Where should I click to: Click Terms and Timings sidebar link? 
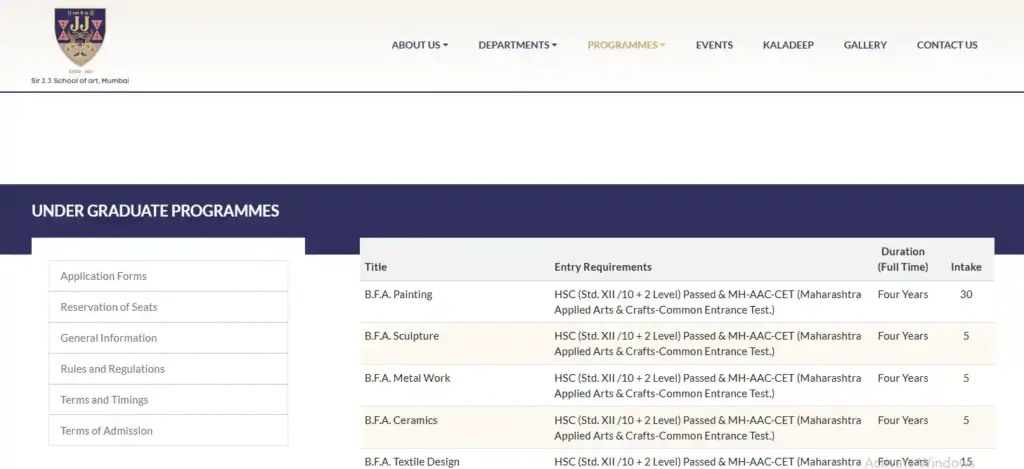(104, 400)
